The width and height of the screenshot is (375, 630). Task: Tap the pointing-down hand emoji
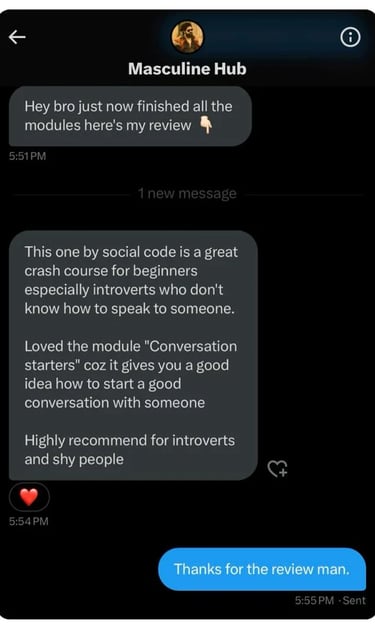click(x=206, y=125)
